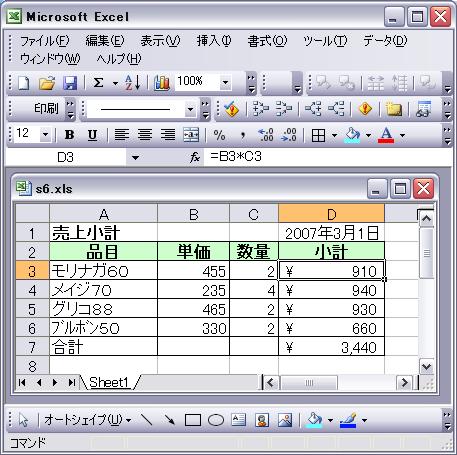Insert a Text Box from drawing toolbar
Screen dimensions: 457x455
click(x=239, y=420)
